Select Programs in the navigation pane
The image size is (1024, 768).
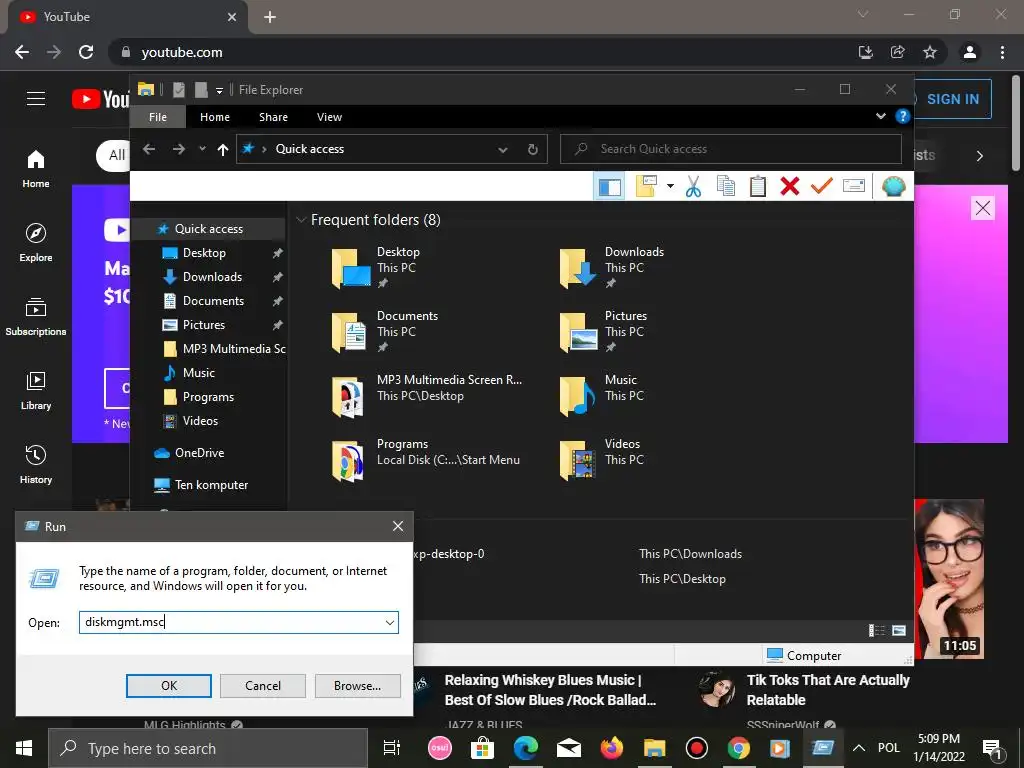[x=208, y=397]
